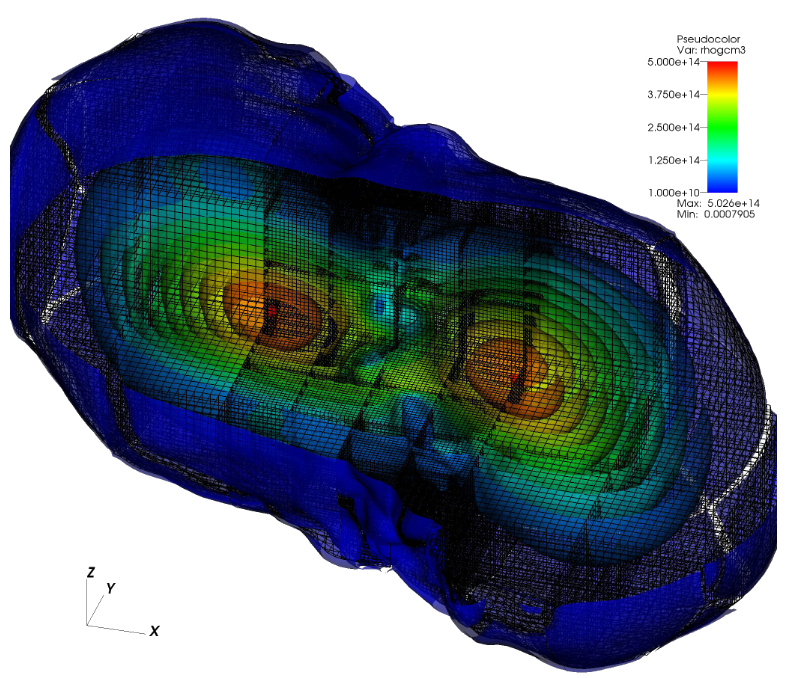Image resolution: width=786 pixels, height=678 pixels.
Task: Click the 3.750e-14 legend tick label
Action: pos(676,94)
